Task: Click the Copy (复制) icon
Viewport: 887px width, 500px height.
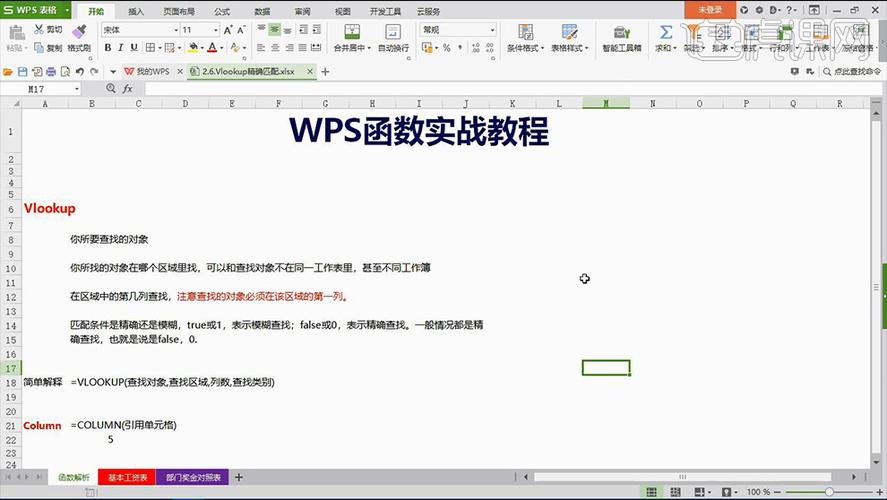Action: [39, 48]
